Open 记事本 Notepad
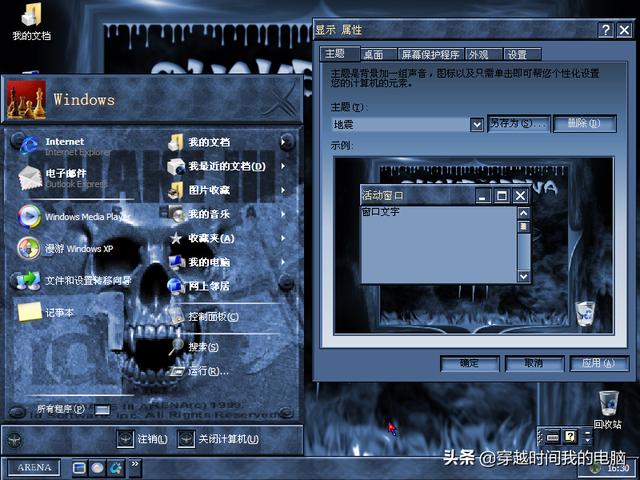640x480 pixels. click(46, 312)
